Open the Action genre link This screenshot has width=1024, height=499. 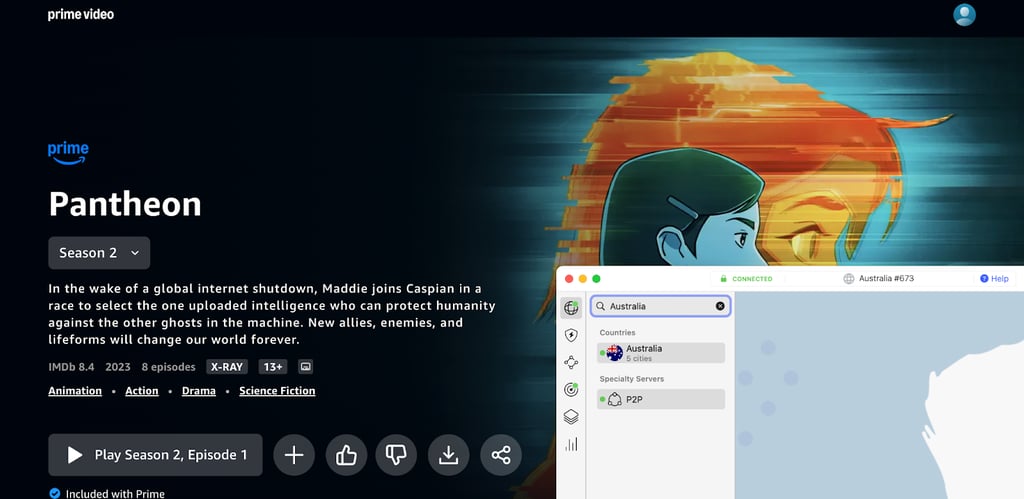[142, 391]
